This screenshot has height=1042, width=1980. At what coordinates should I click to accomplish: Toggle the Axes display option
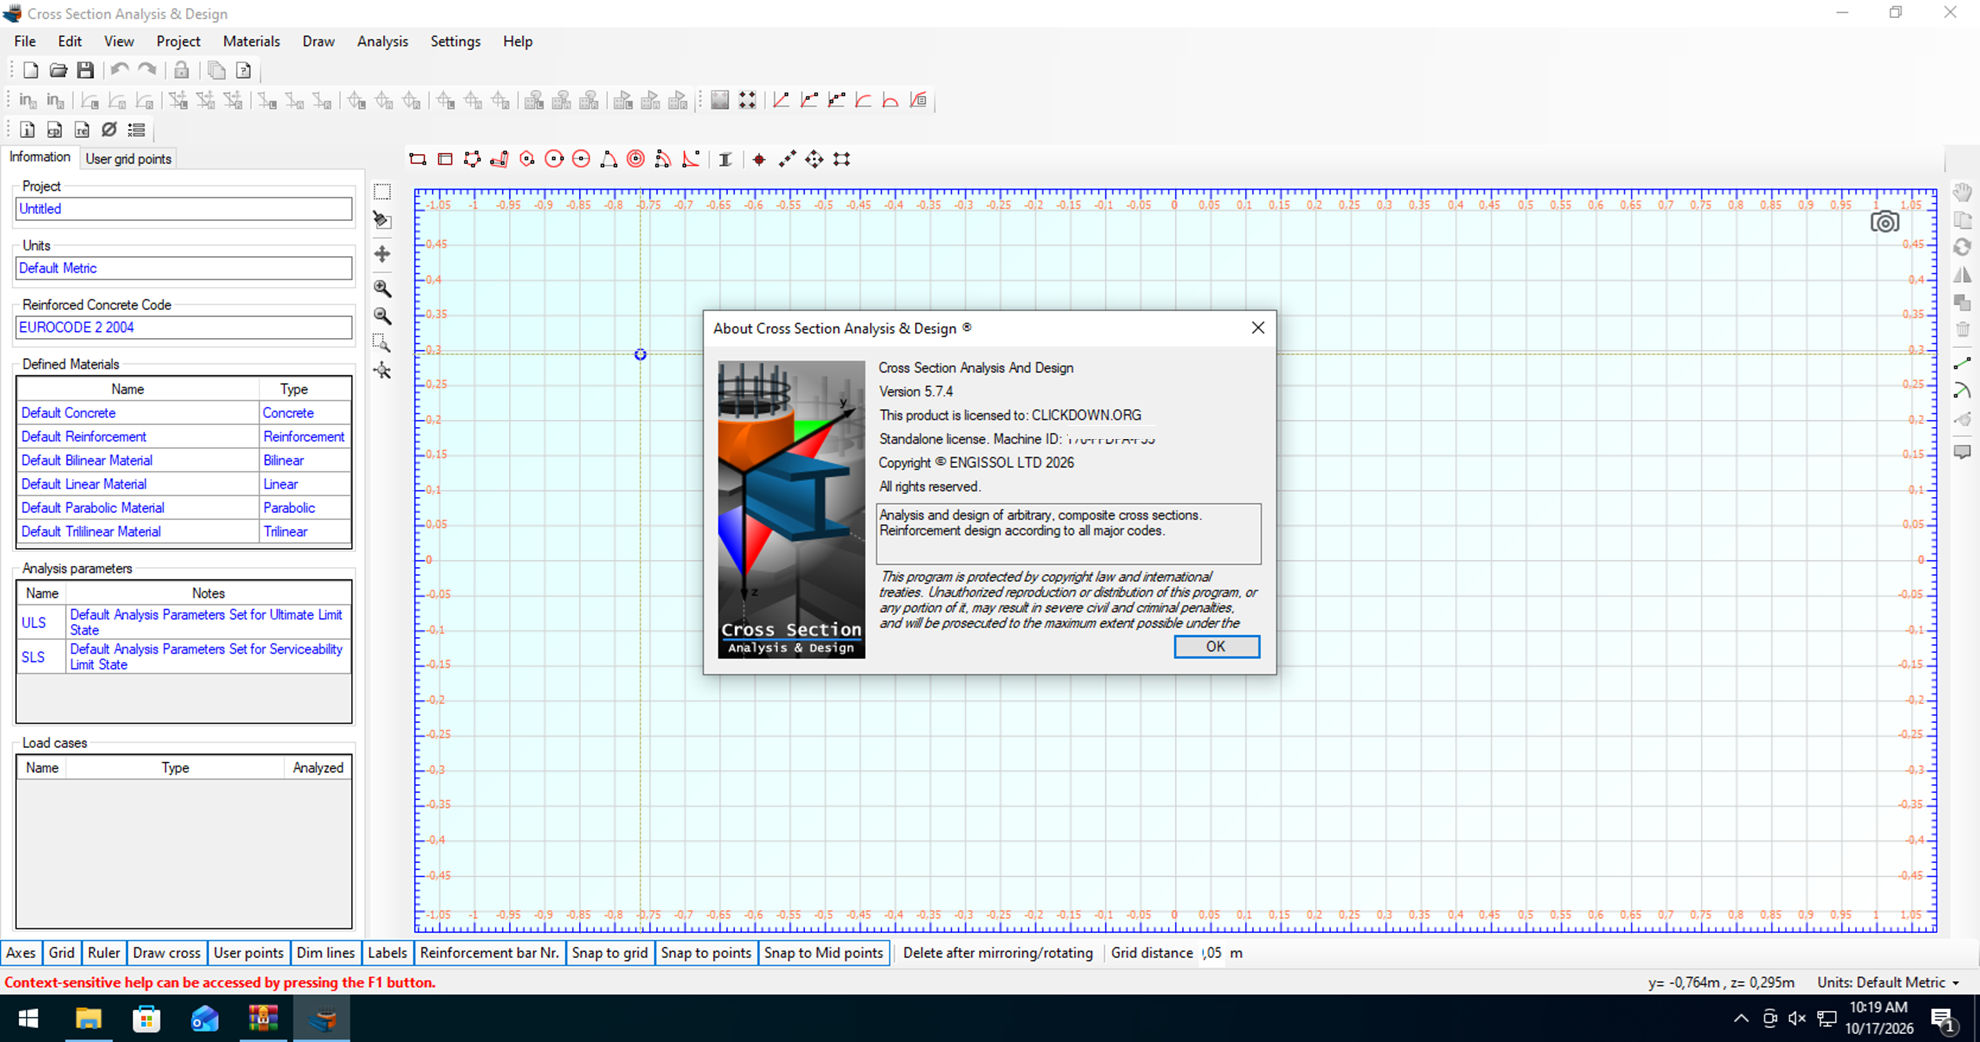21,953
